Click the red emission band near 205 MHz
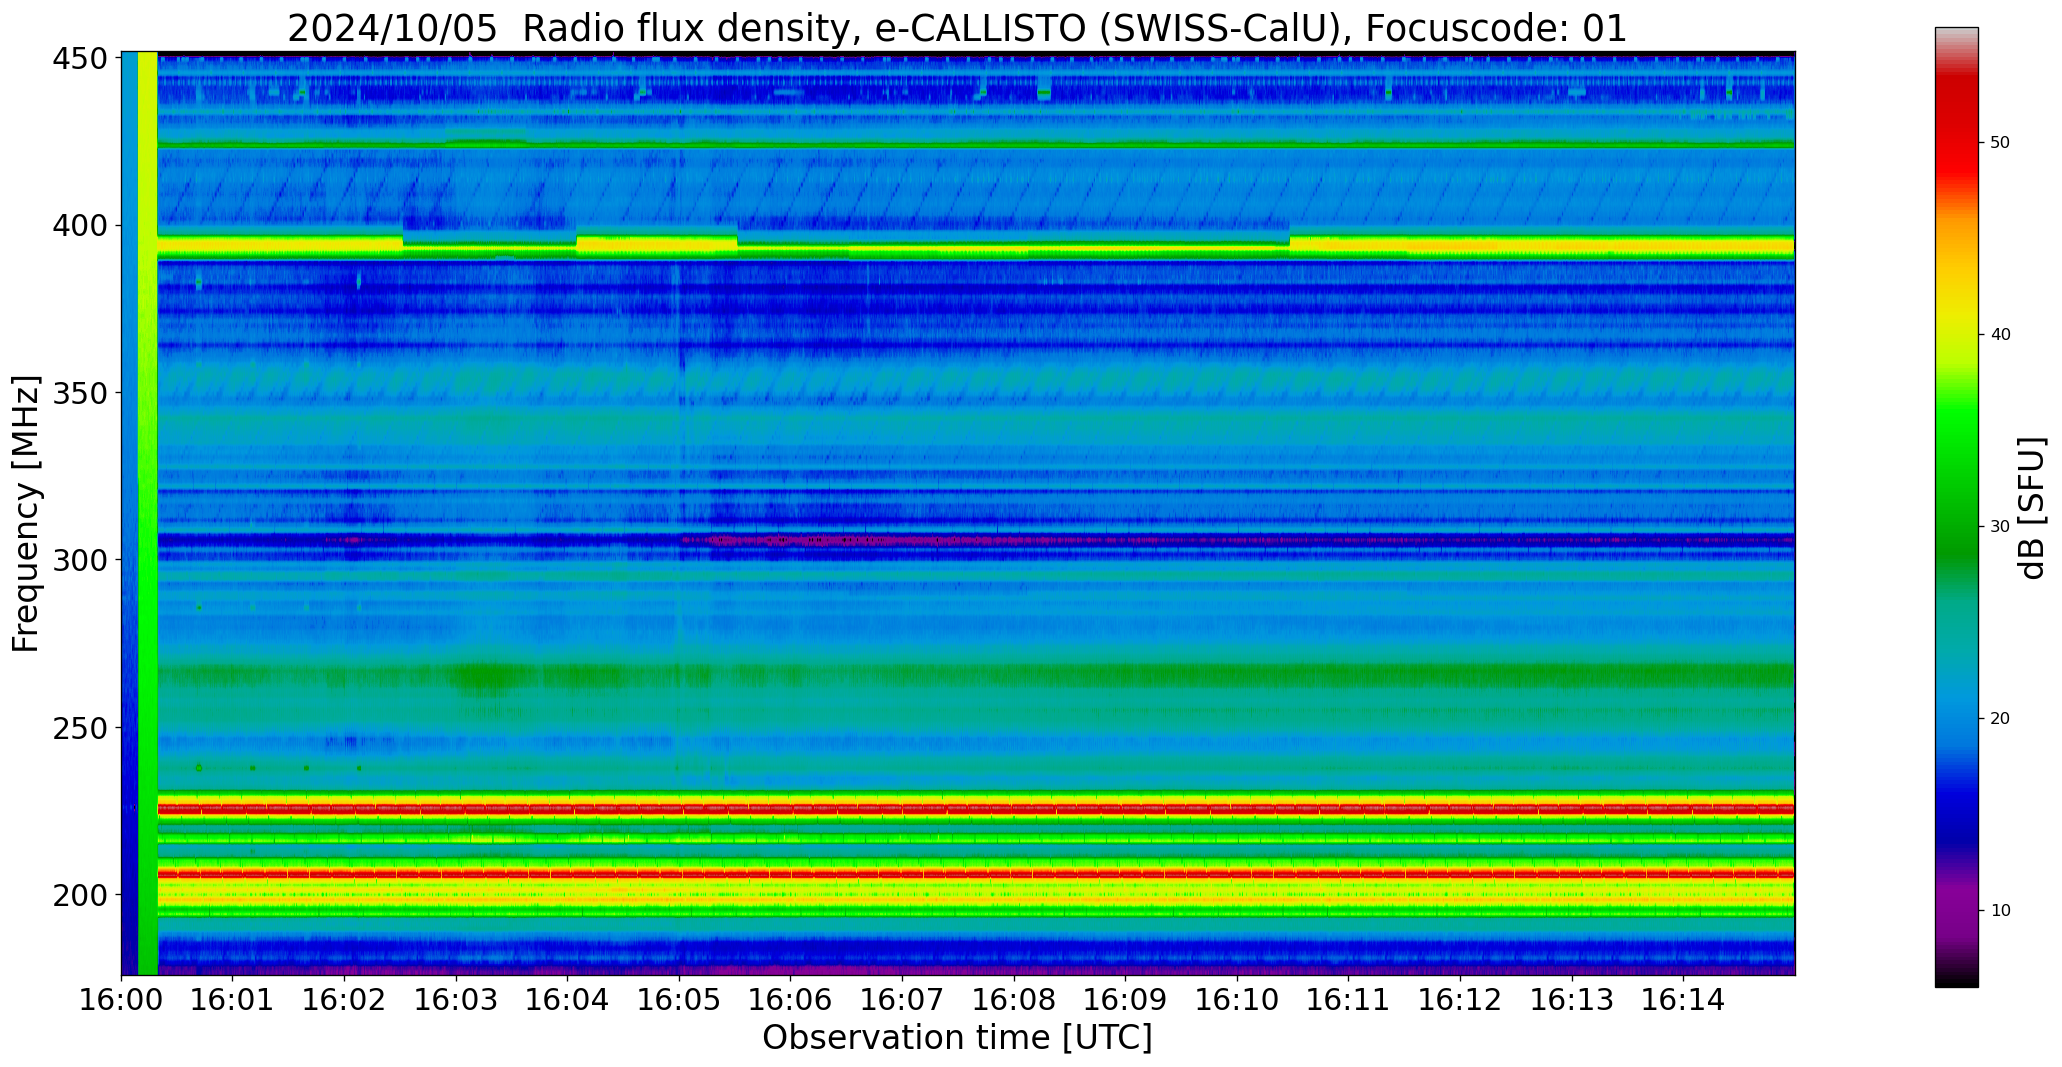 [975, 874]
